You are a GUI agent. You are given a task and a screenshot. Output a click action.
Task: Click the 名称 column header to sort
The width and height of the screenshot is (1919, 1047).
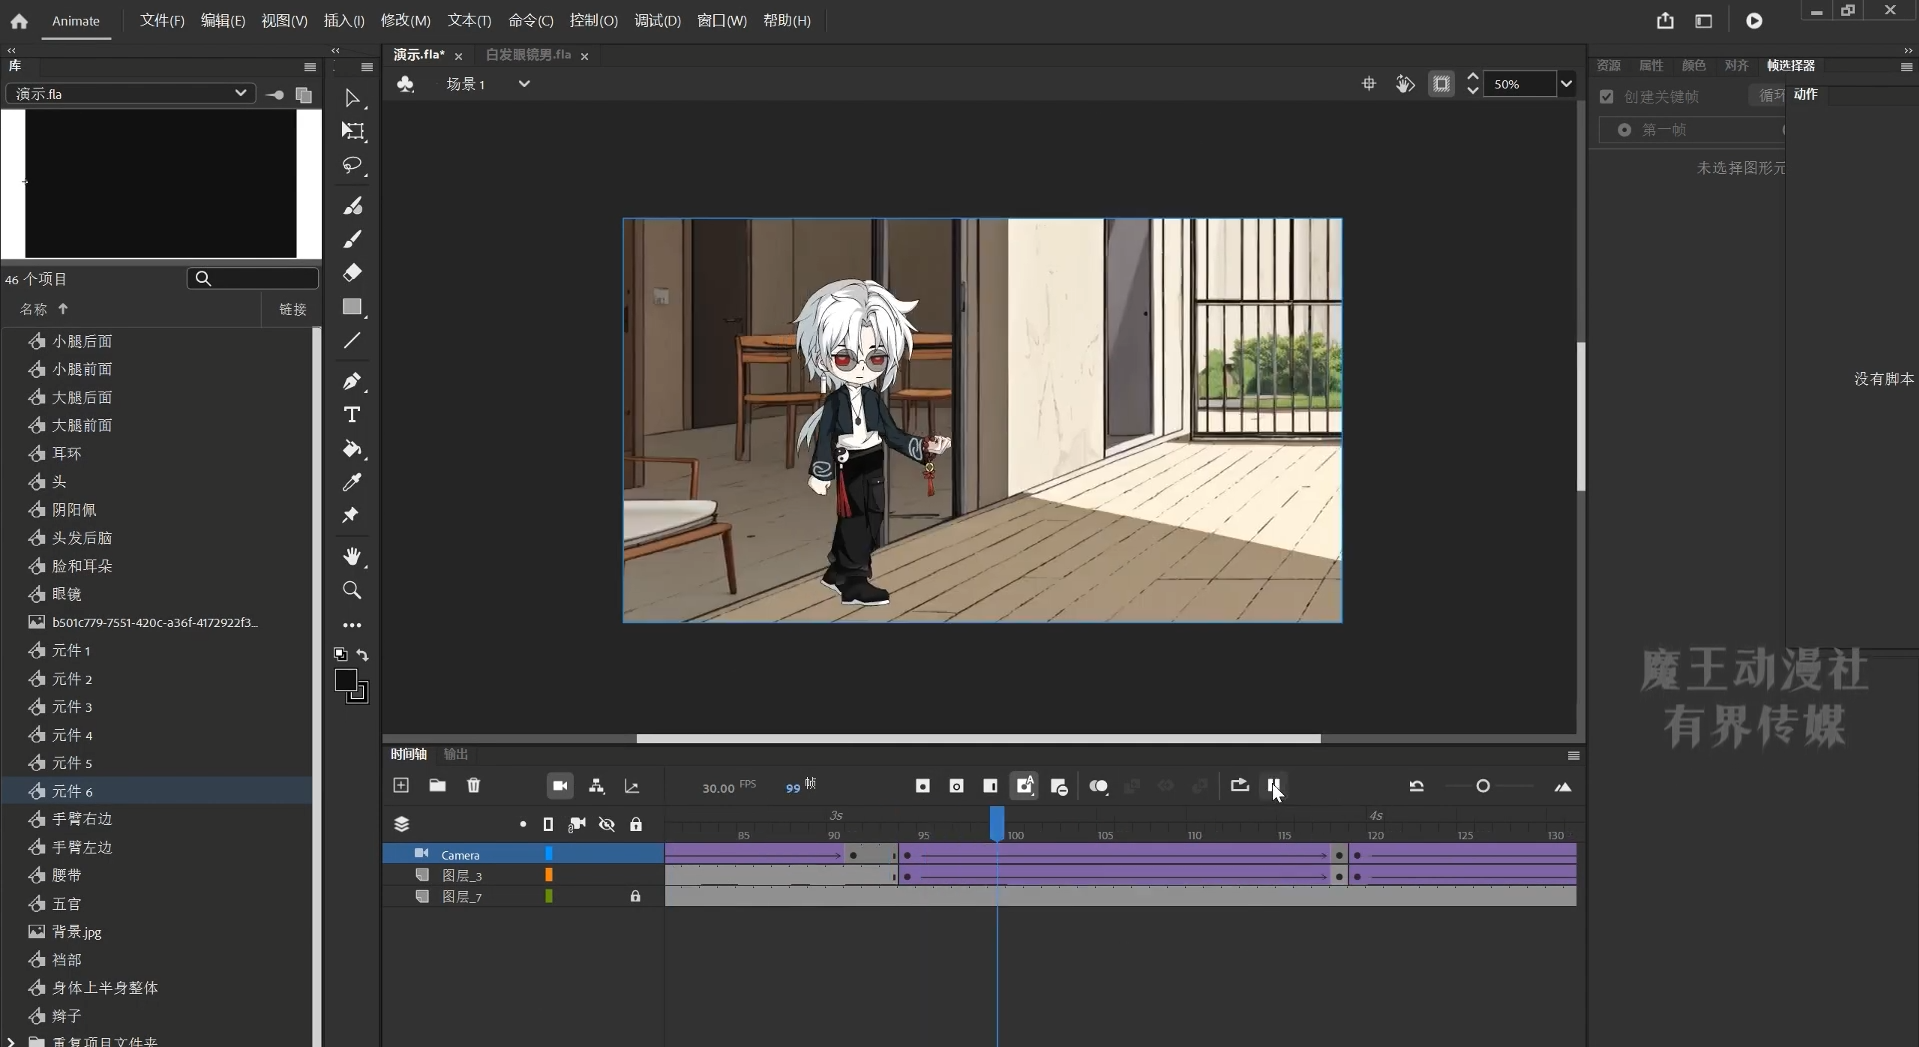pos(34,309)
